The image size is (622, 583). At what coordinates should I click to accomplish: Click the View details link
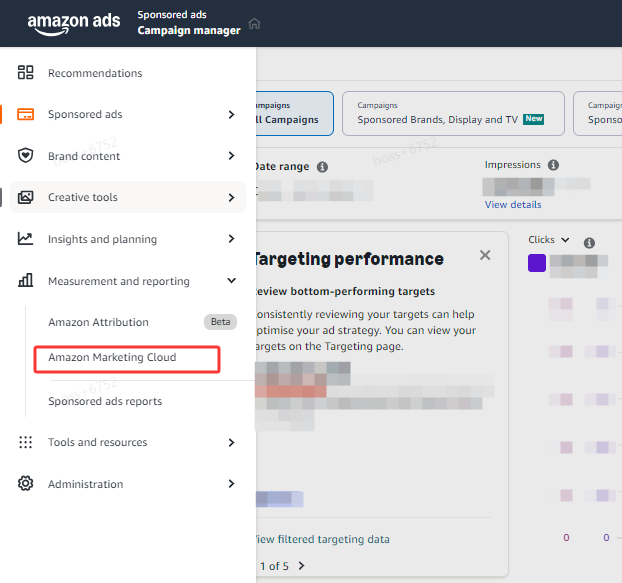pos(513,204)
